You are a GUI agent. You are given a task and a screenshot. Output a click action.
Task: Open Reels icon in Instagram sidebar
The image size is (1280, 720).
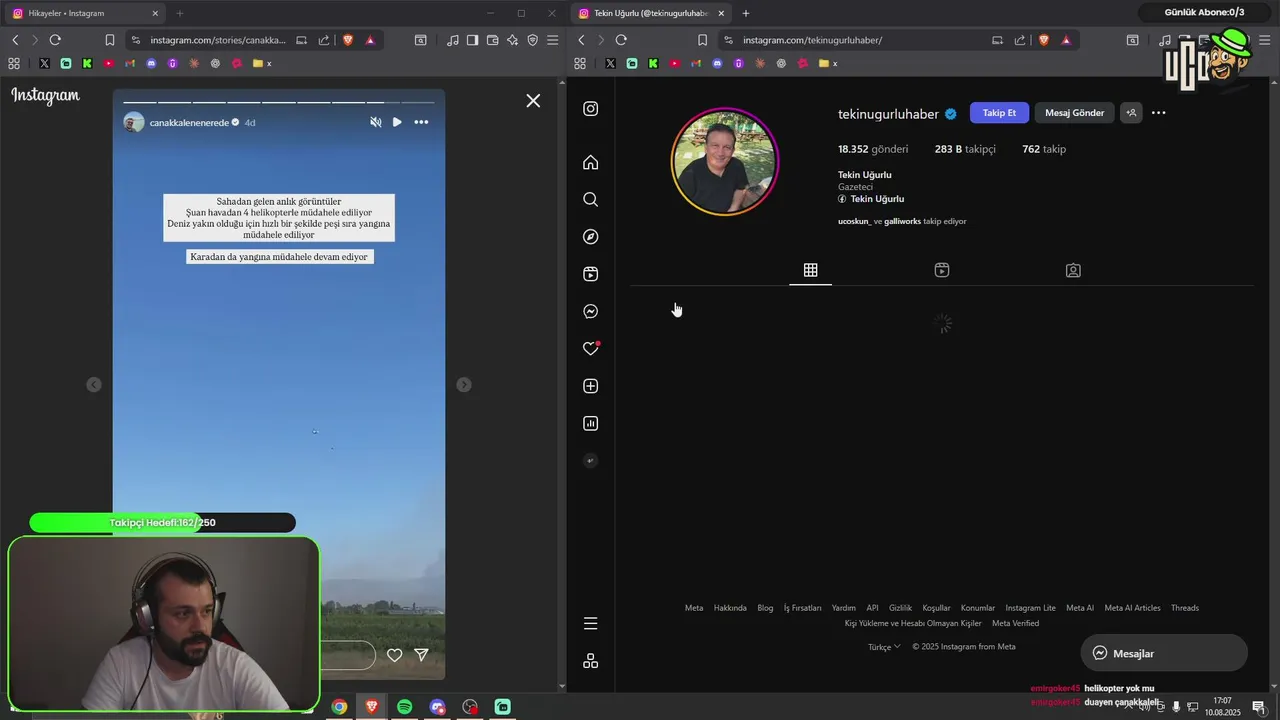click(x=591, y=274)
